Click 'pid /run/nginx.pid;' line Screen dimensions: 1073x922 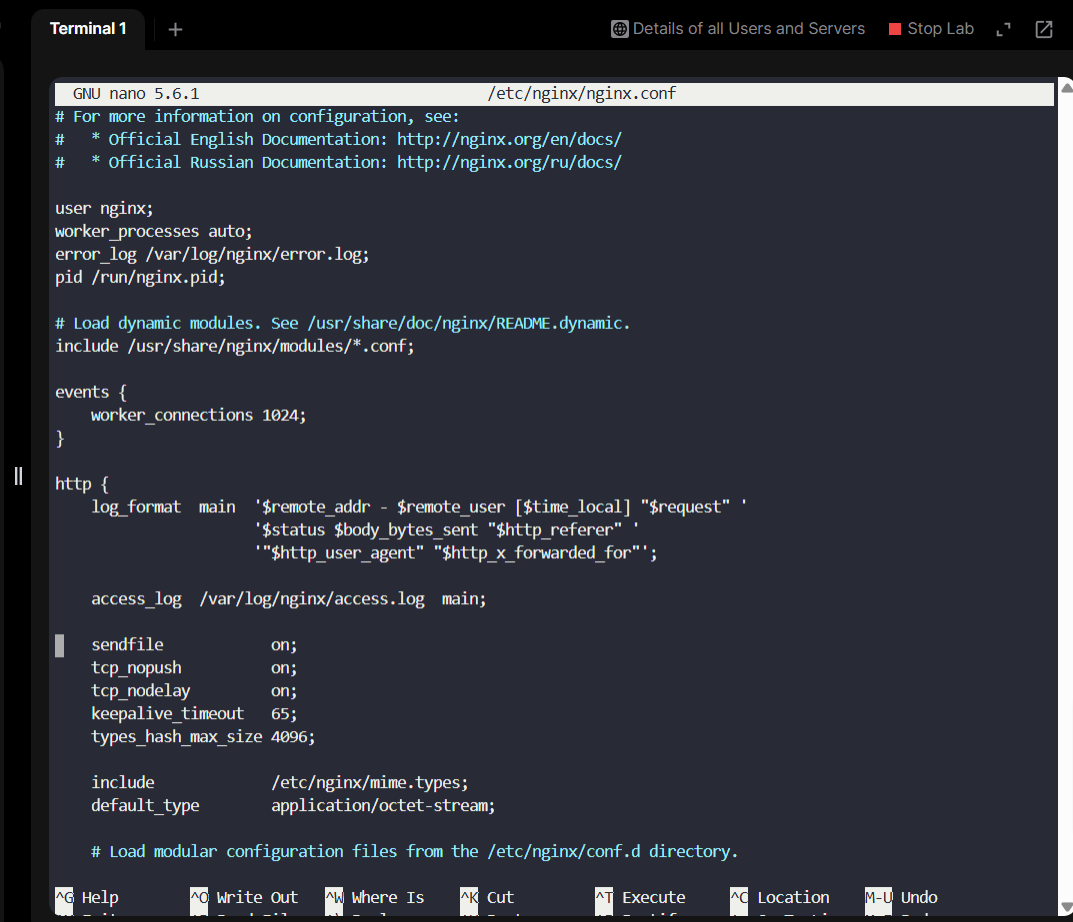click(x=140, y=277)
